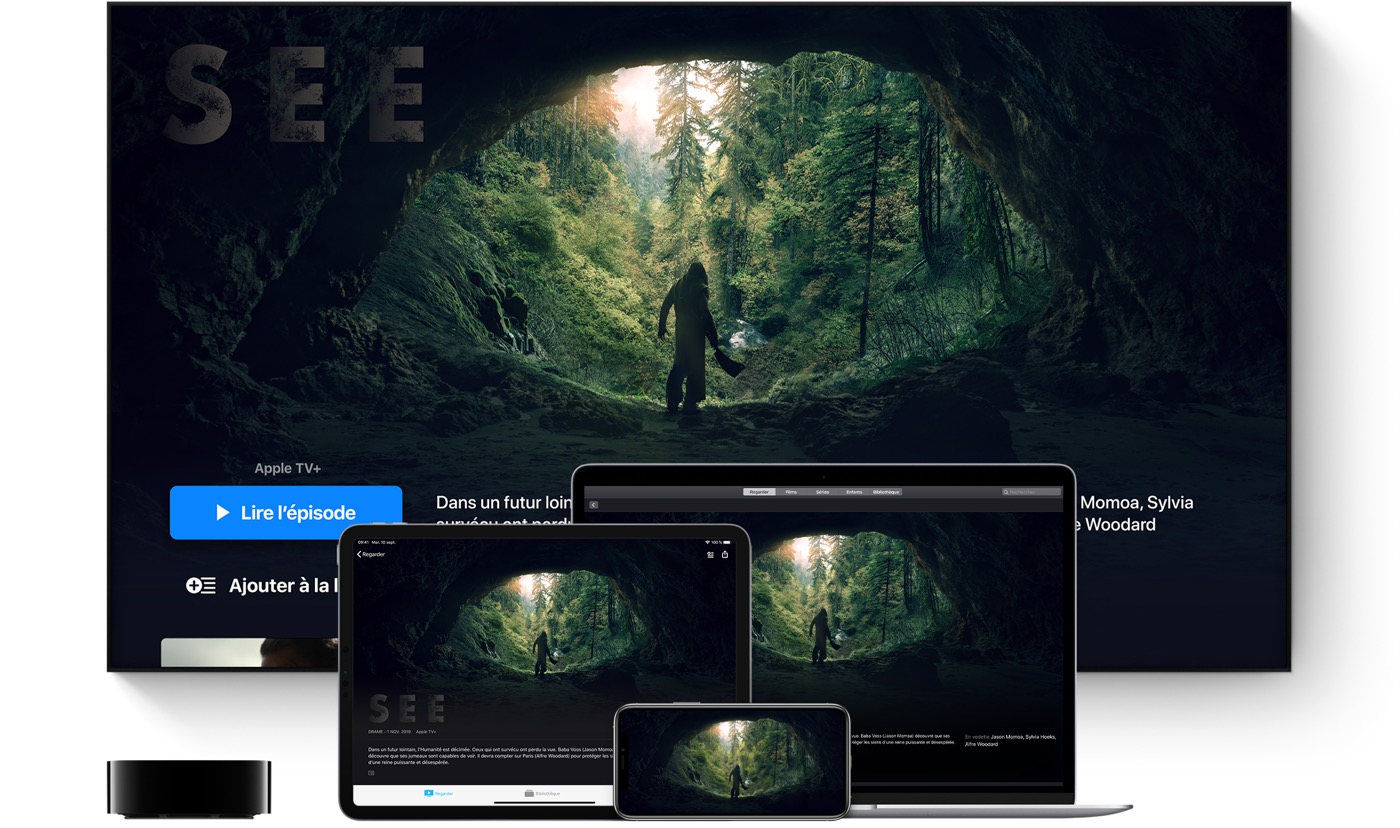
Task: Click the Lire l'épisode button on the TV
Action: 286,513
